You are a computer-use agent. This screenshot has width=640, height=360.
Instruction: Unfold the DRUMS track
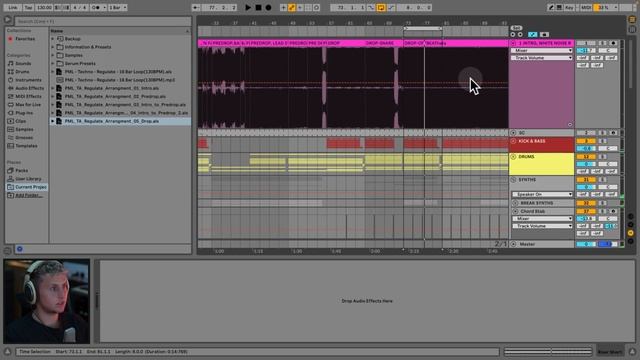coord(513,157)
